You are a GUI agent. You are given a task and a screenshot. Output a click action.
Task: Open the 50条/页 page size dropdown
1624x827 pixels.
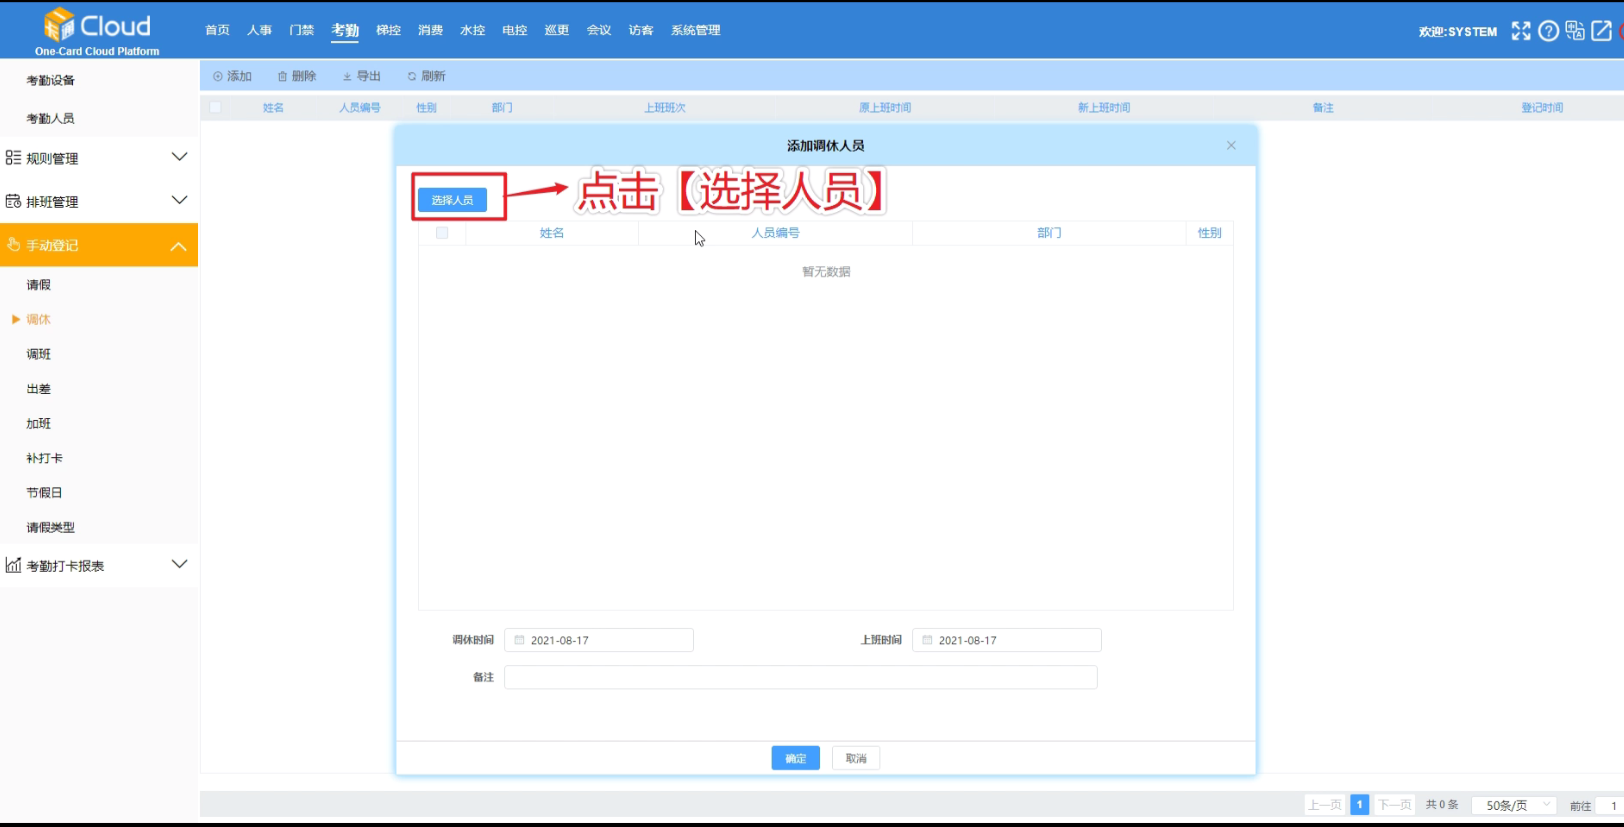point(1515,805)
